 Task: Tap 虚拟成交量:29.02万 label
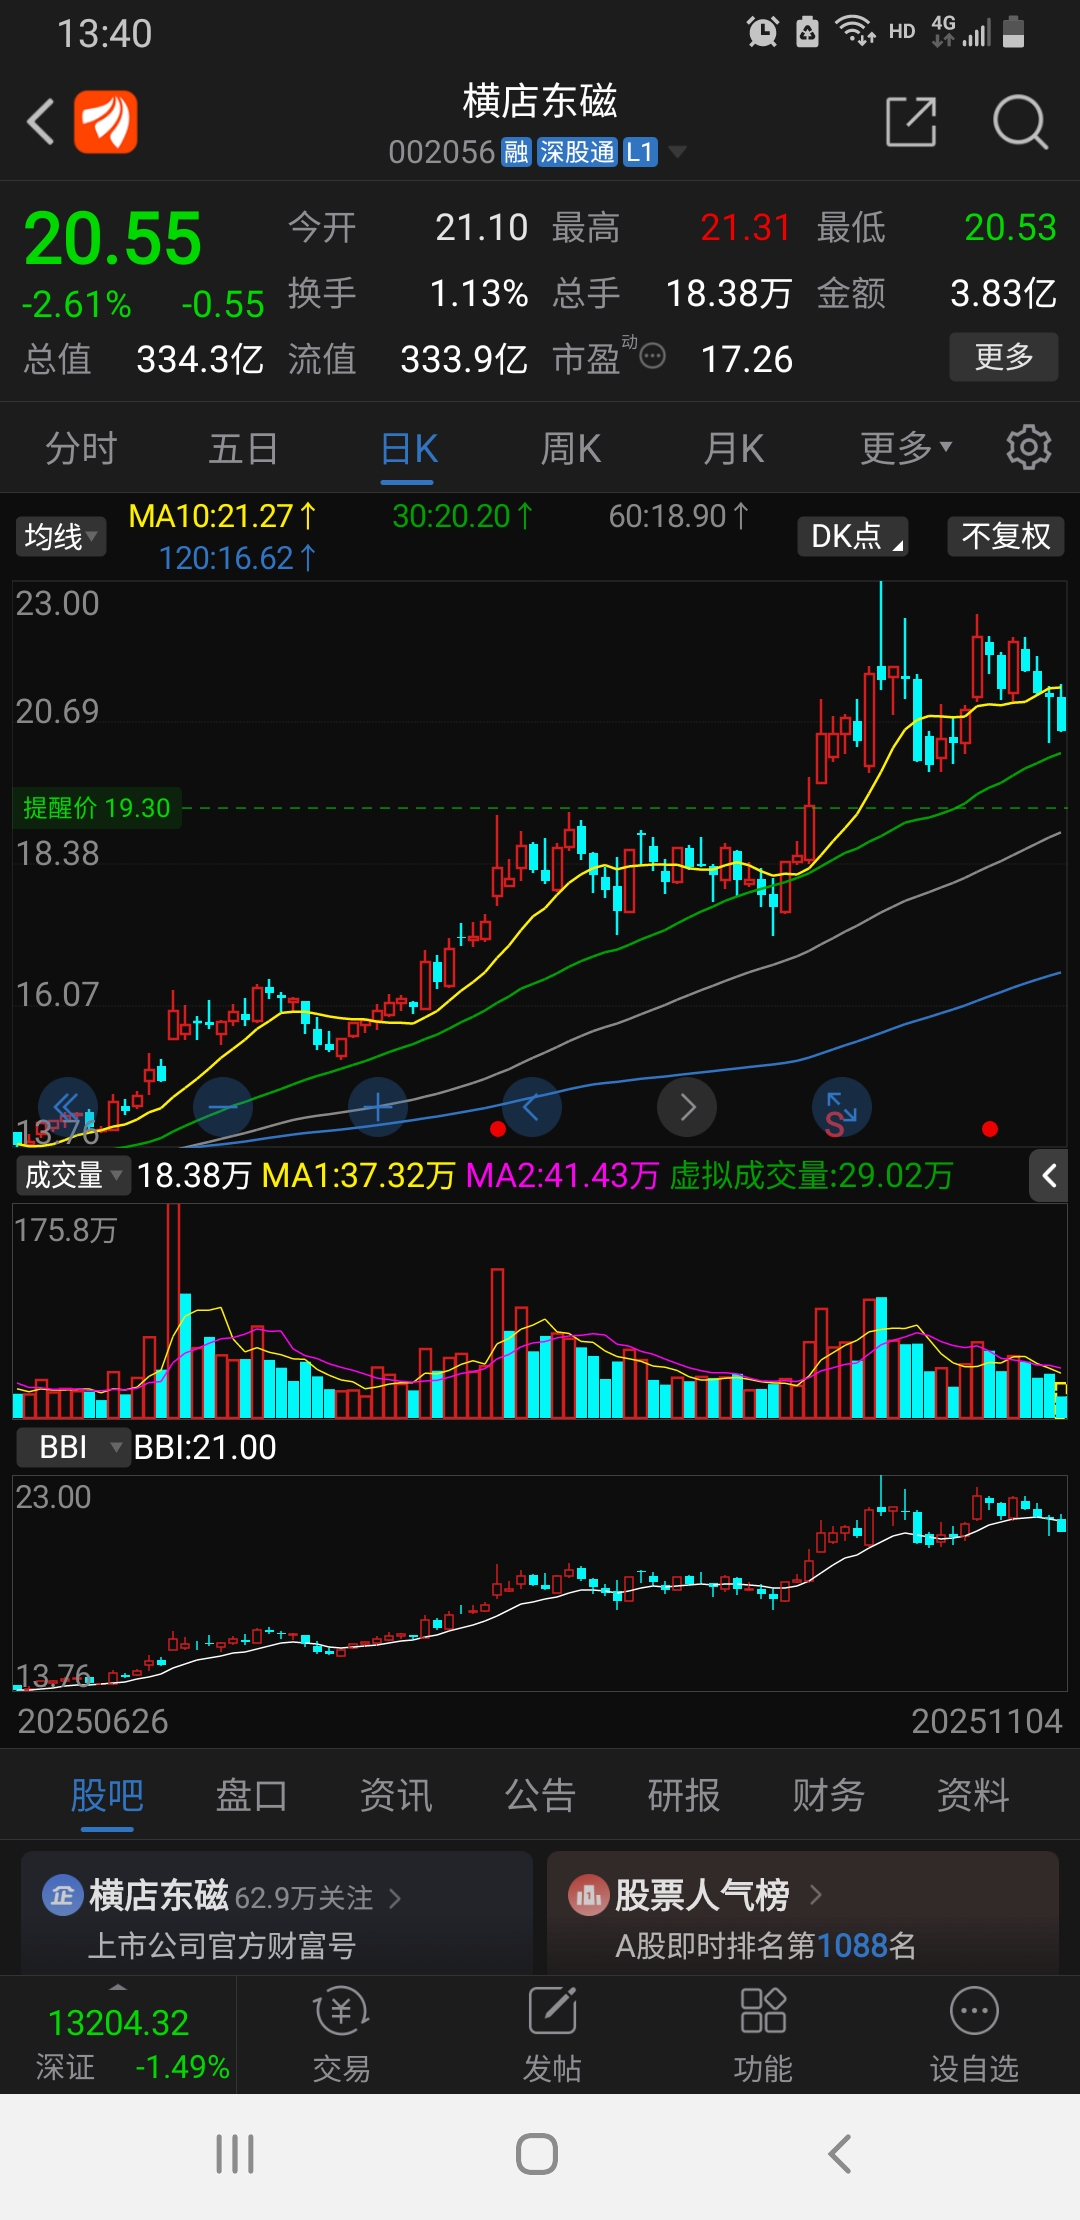(811, 1175)
